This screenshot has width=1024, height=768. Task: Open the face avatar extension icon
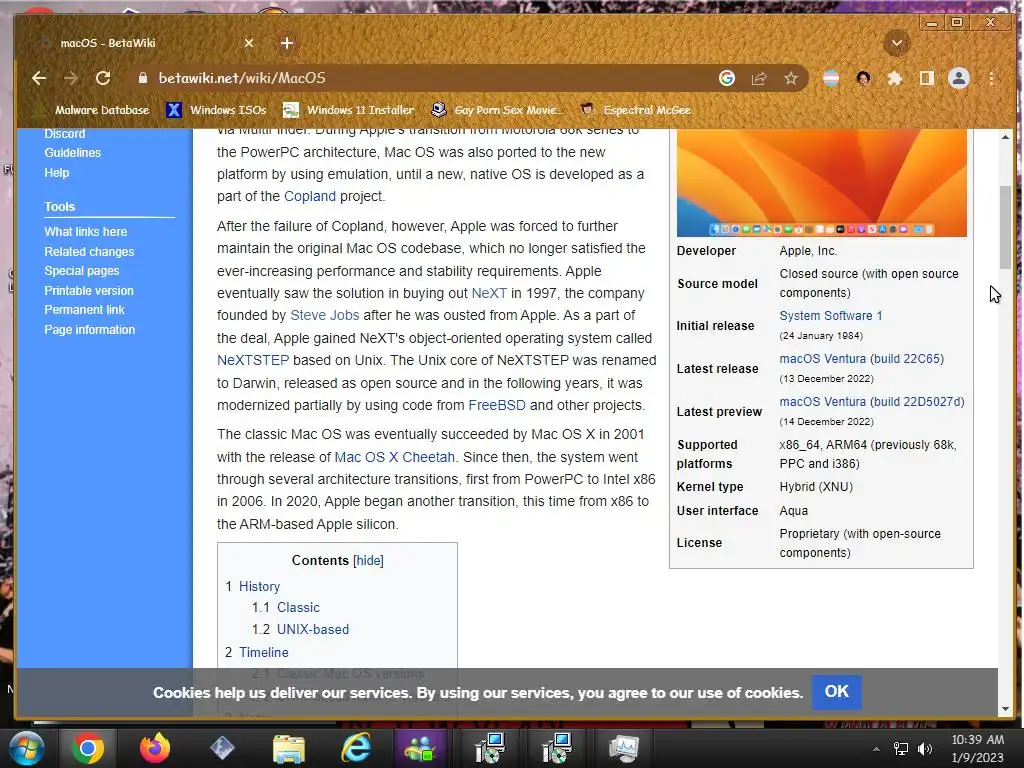click(863, 78)
